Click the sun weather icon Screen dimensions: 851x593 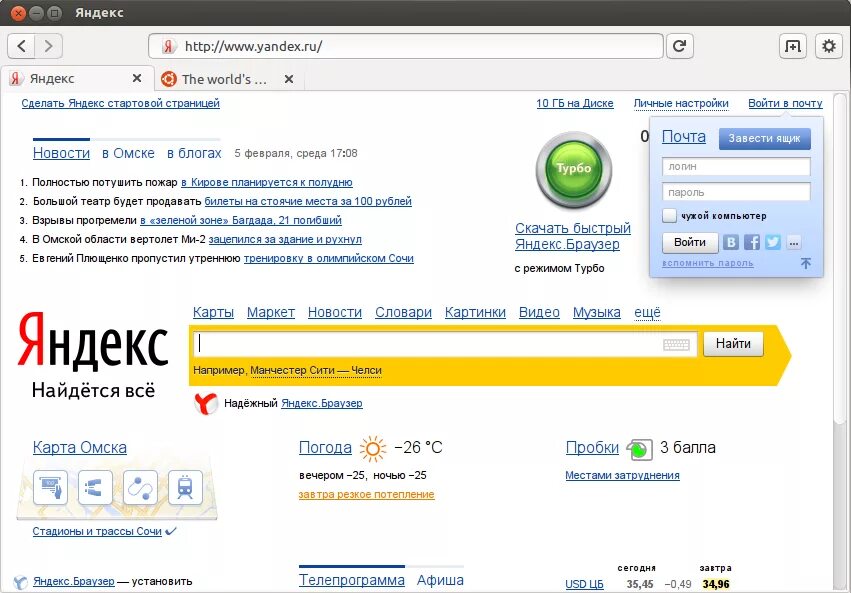point(373,448)
